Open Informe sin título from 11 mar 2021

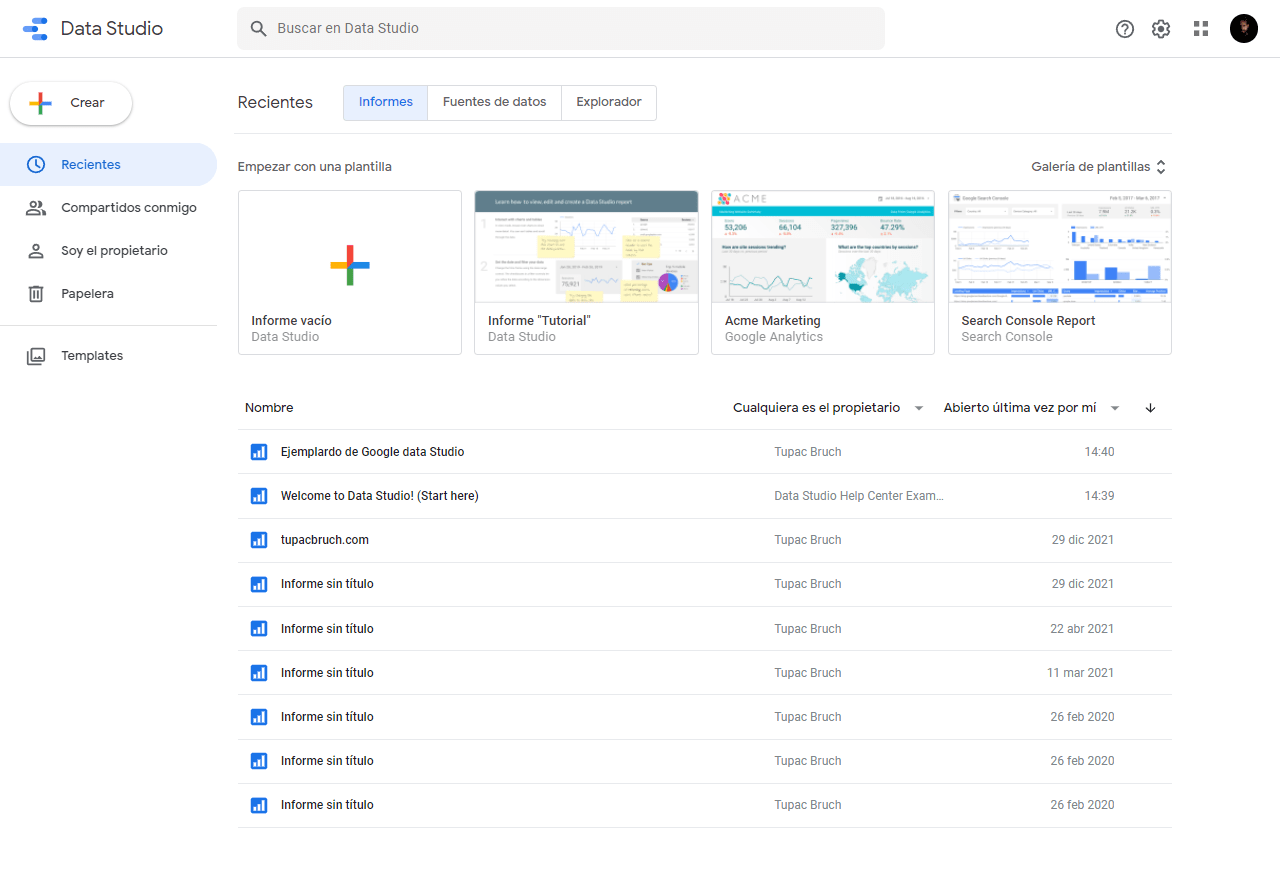pos(327,673)
